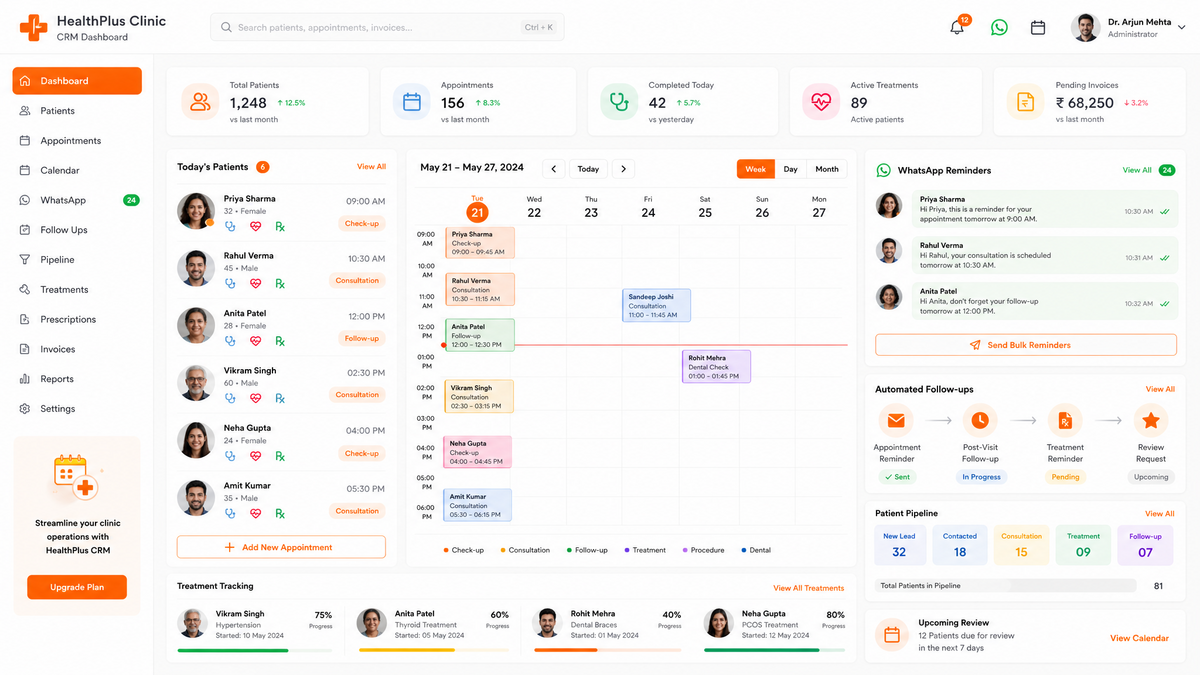Open WhatsApp in the sidebar
Screen dimensions: 1200x675
click(x=77, y=200)
